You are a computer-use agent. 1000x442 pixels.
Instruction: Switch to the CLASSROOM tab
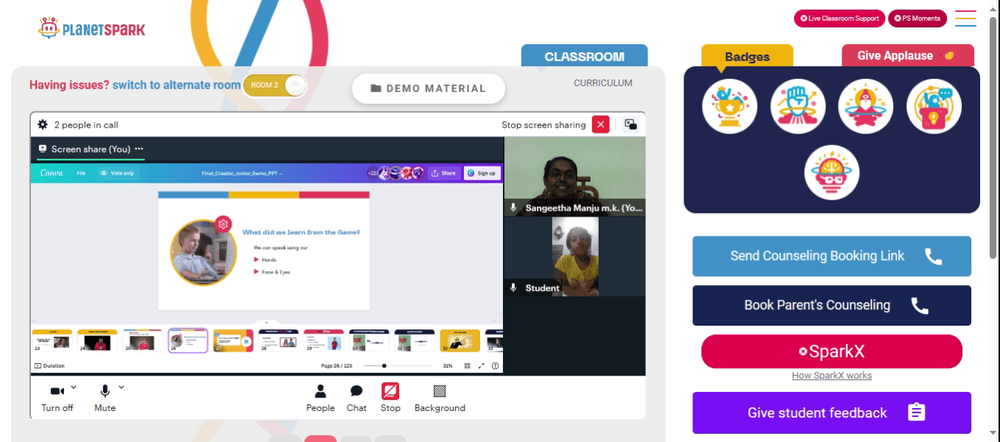tap(584, 56)
